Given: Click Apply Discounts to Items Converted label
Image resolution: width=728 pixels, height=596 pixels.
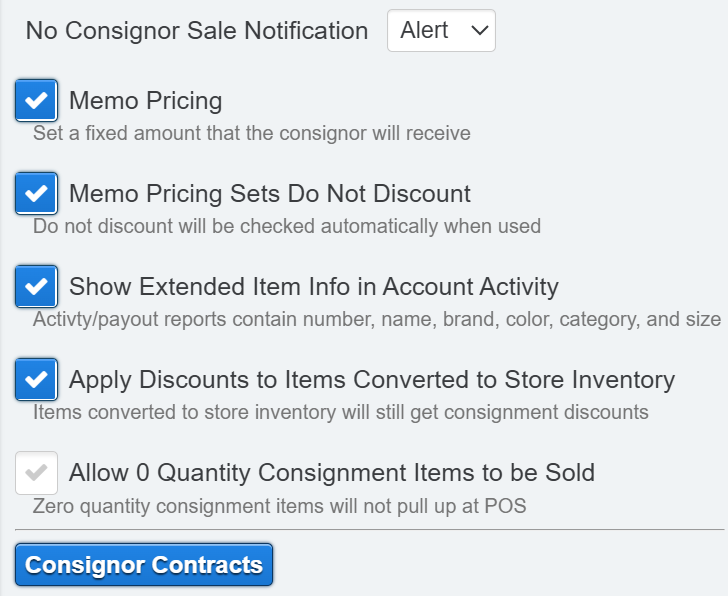Looking at the screenshot, I should click(371, 380).
